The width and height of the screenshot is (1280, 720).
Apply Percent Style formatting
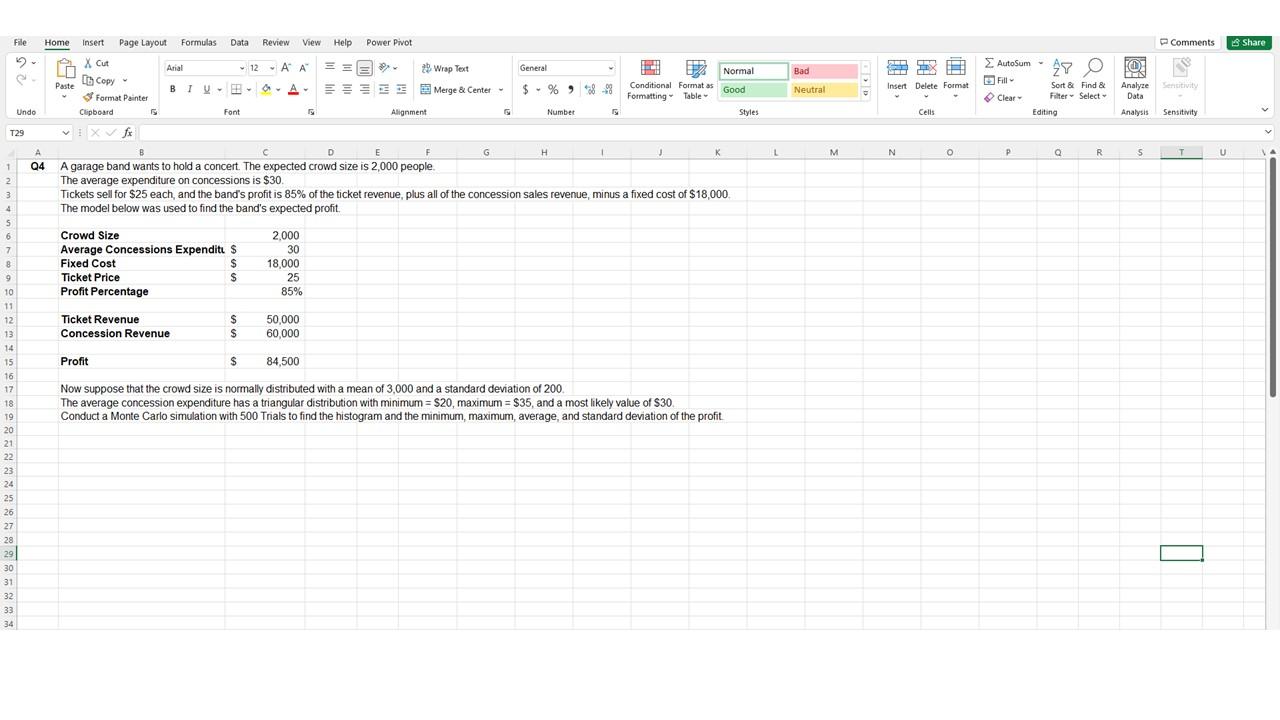(553, 89)
